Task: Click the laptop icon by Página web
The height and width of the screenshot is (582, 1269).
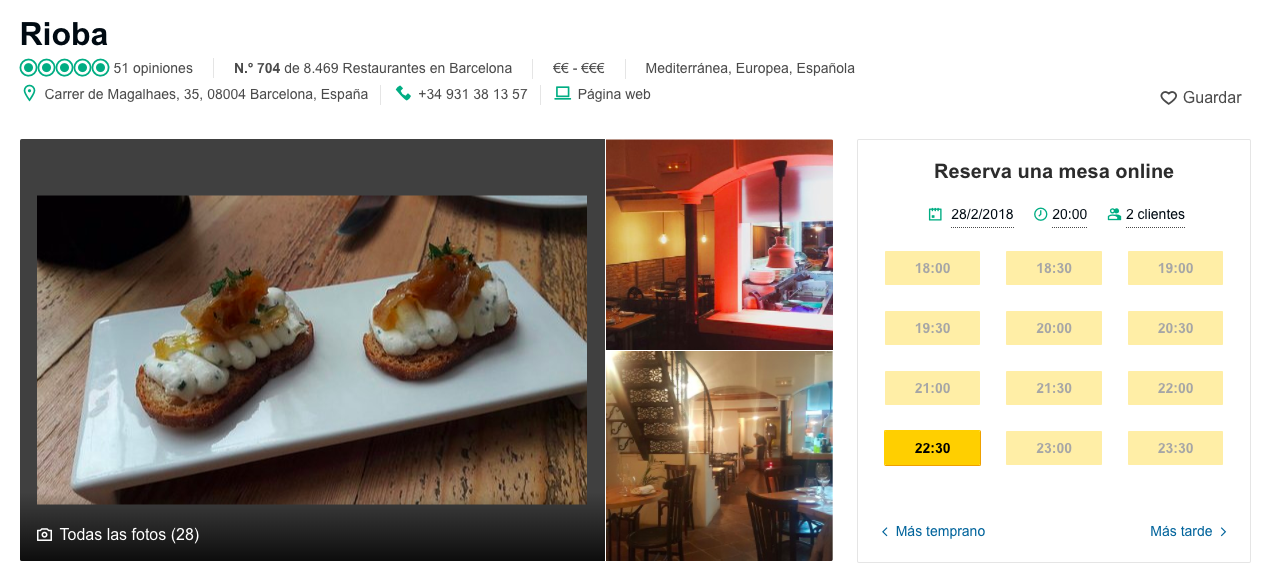Action: (x=562, y=94)
